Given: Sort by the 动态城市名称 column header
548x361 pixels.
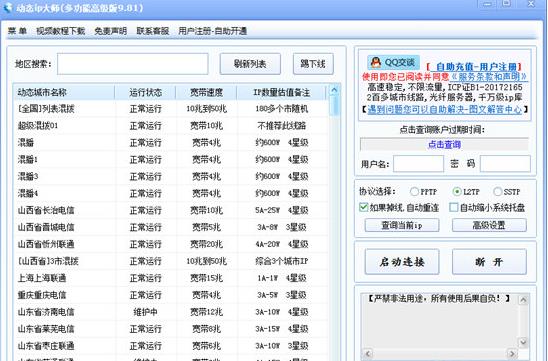Looking at the screenshot, I should (x=64, y=93).
